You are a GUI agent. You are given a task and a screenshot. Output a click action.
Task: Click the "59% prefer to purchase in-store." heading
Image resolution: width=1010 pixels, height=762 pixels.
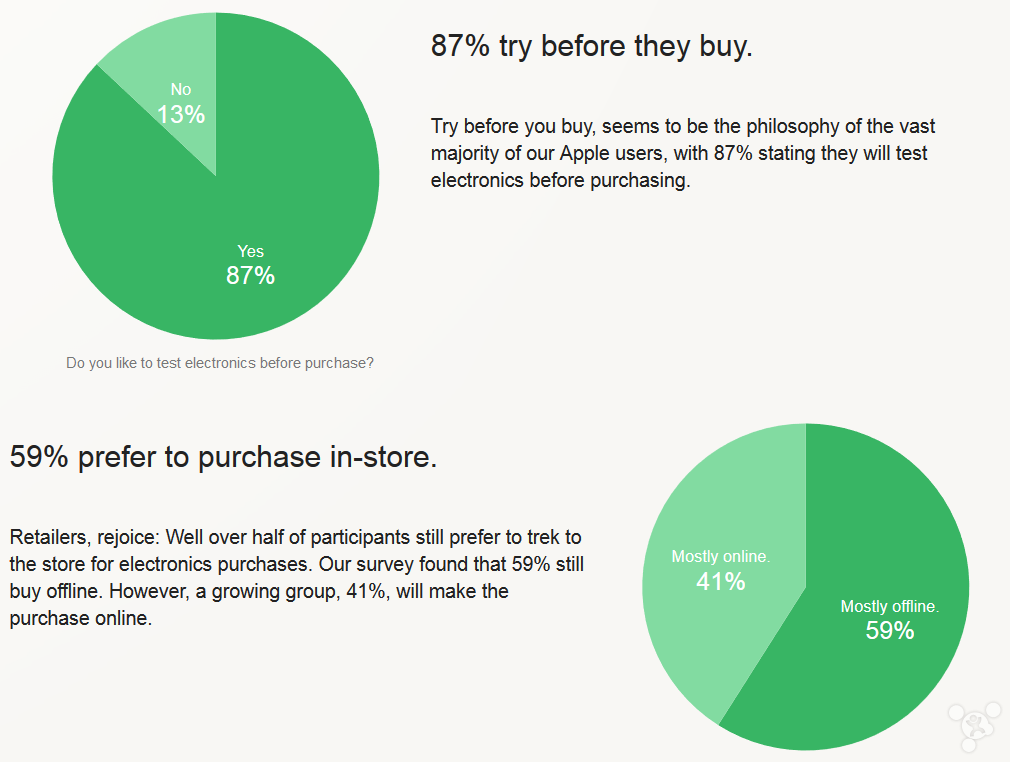pyautogui.click(x=223, y=457)
